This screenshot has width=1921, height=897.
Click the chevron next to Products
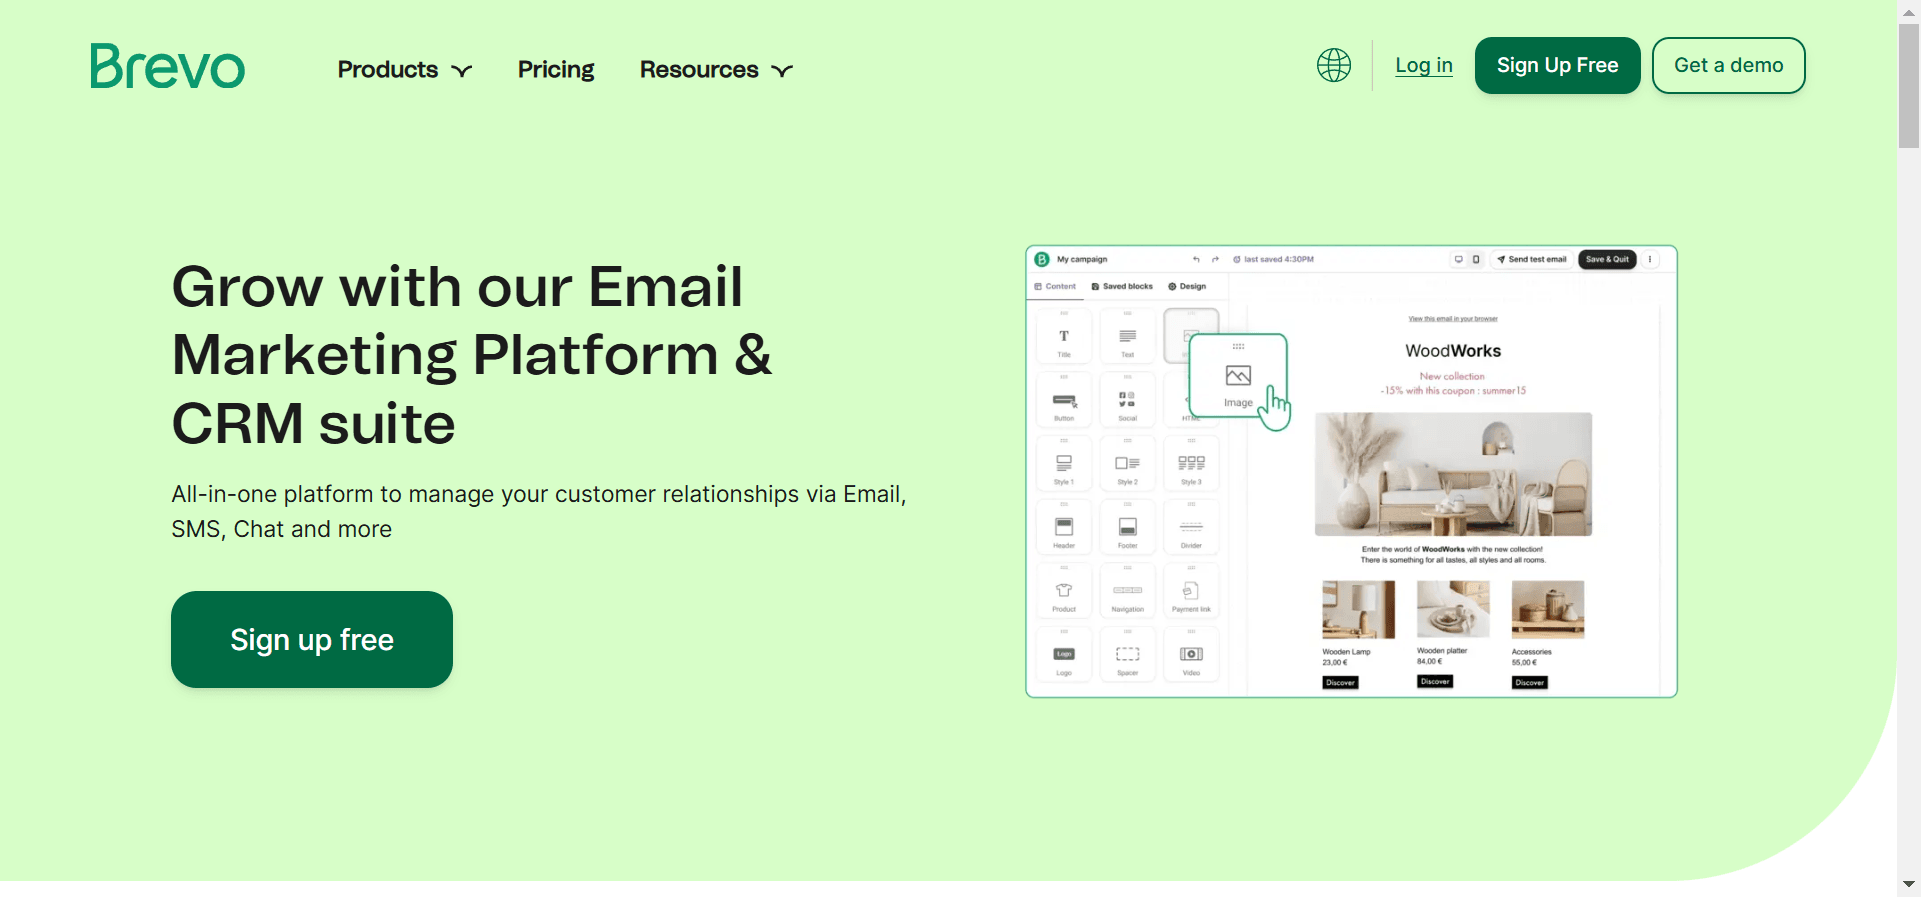(461, 71)
